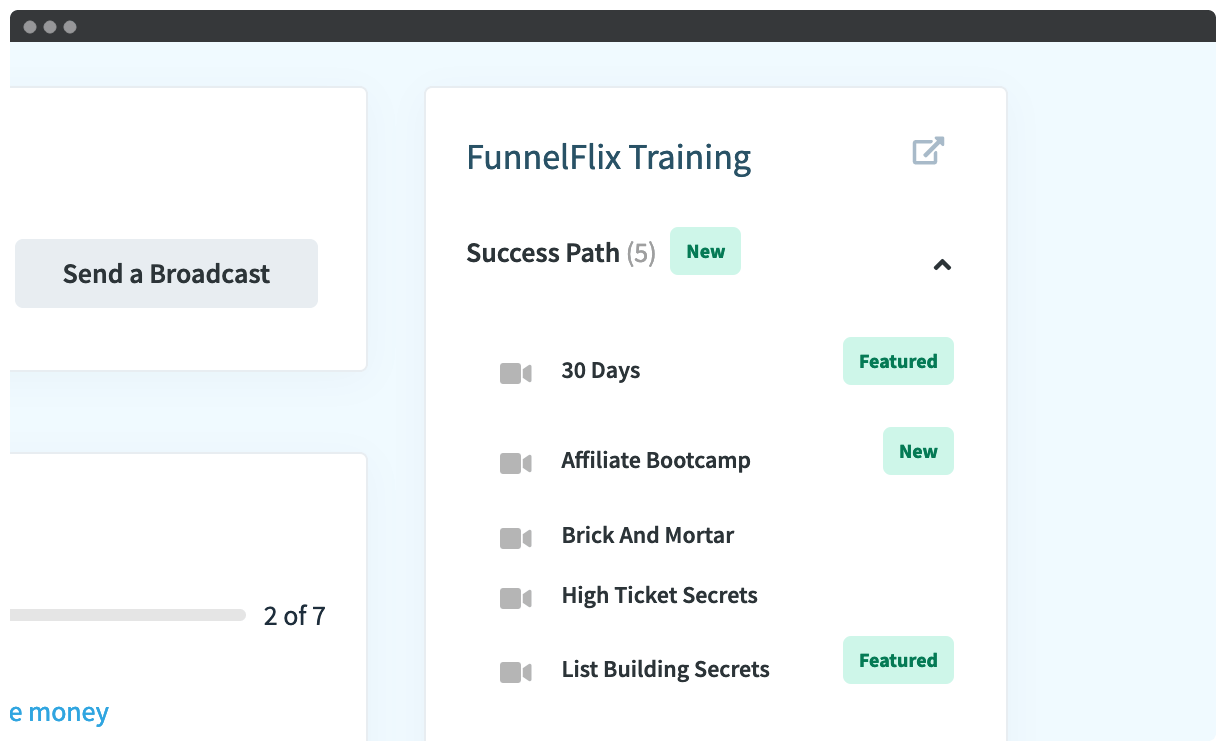Click the third window control dot
1226x751 pixels.
(x=70, y=27)
